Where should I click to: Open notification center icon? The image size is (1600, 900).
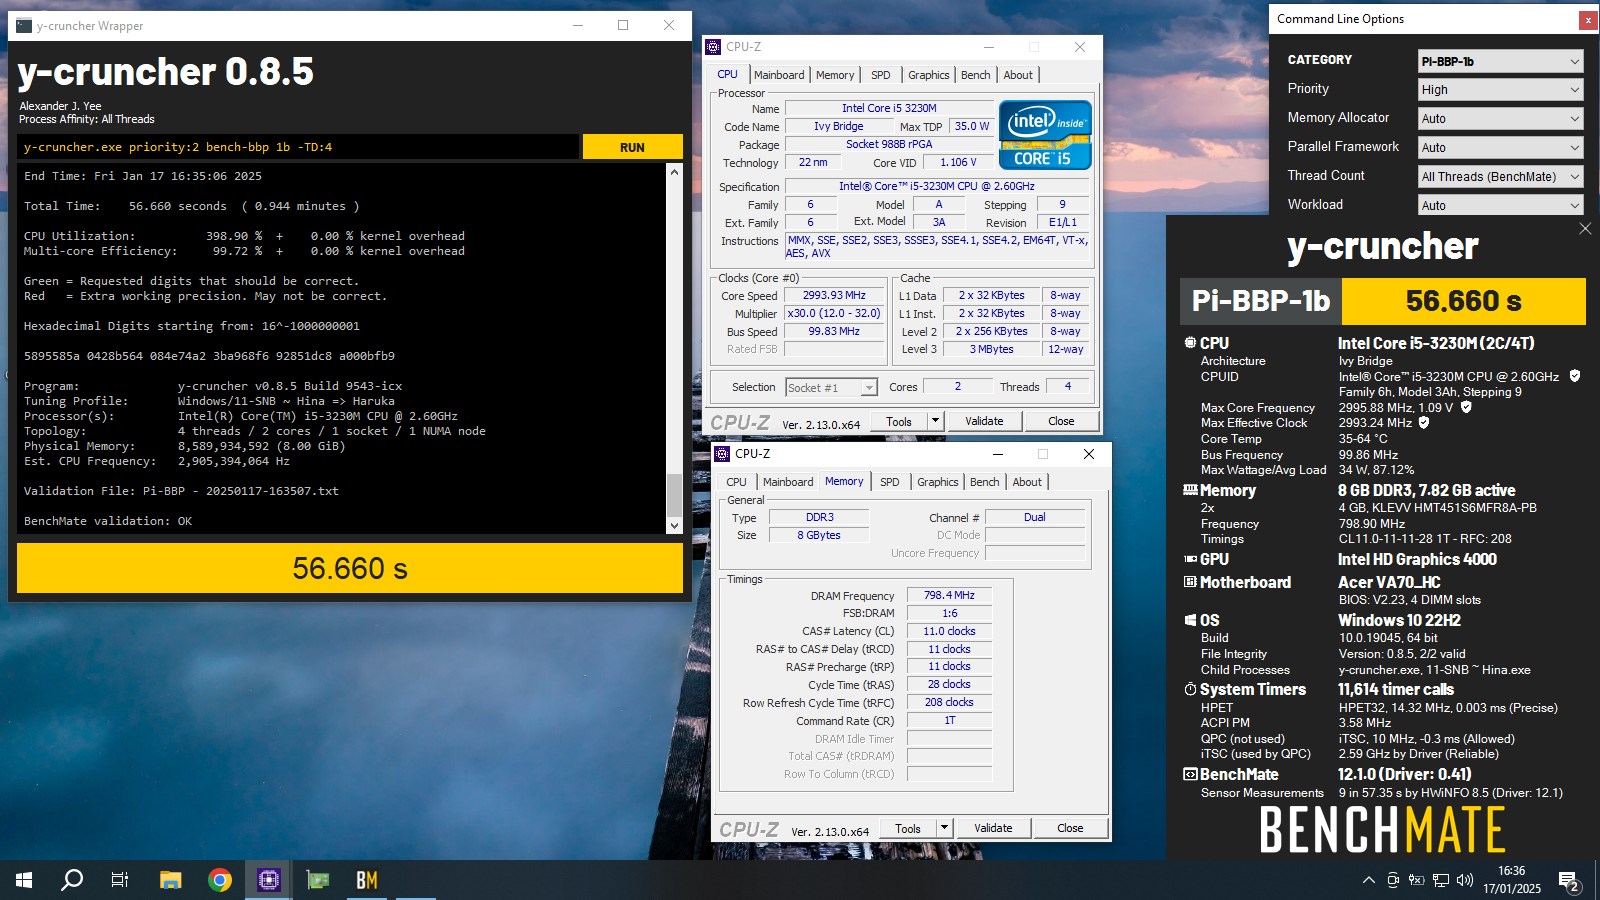click(1569, 880)
